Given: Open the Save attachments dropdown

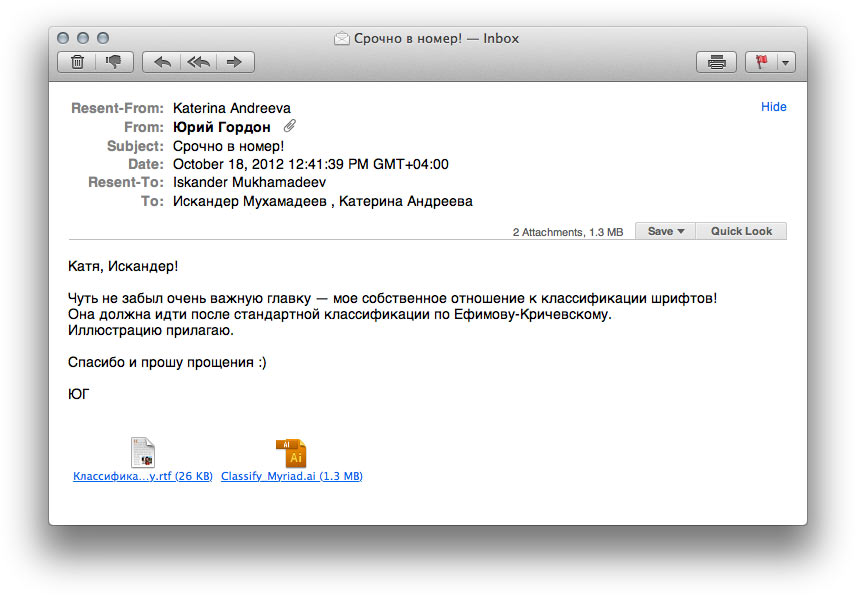Looking at the screenshot, I should [665, 231].
